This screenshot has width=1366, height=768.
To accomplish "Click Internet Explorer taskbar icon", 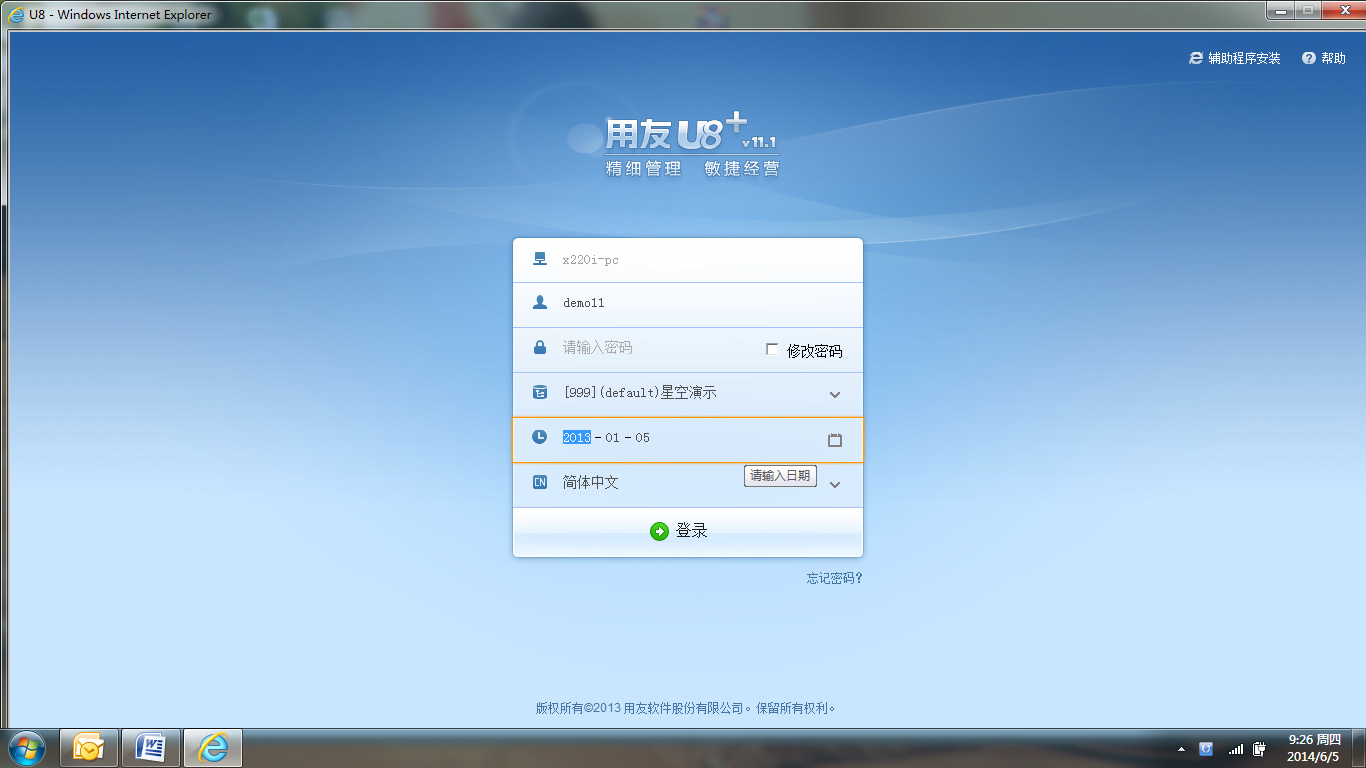I will tap(213, 748).
